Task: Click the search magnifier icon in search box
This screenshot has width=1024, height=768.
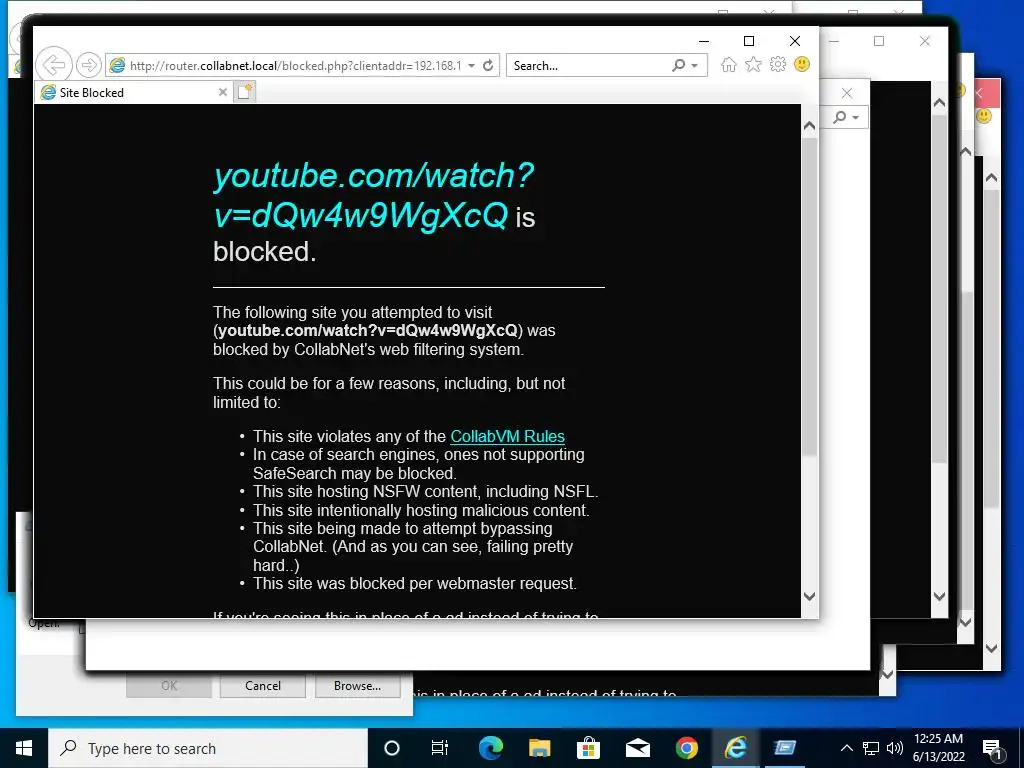Action: (x=679, y=65)
